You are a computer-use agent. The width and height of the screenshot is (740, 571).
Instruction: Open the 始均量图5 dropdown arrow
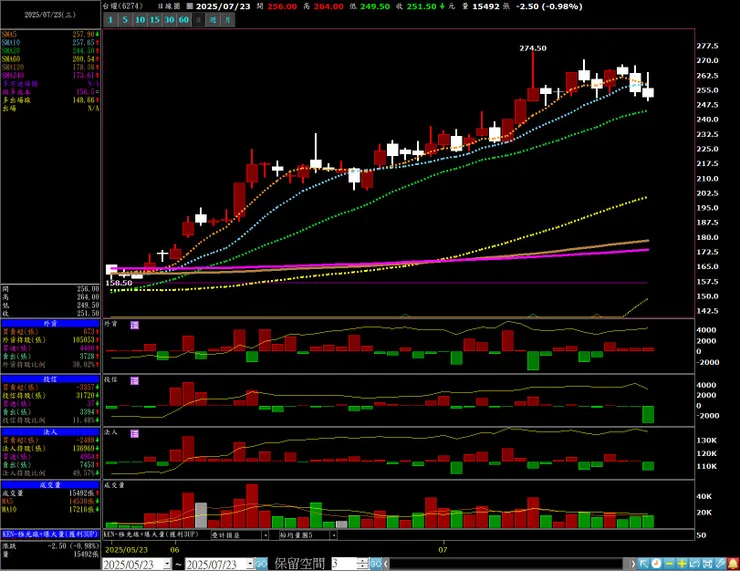coord(334,535)
